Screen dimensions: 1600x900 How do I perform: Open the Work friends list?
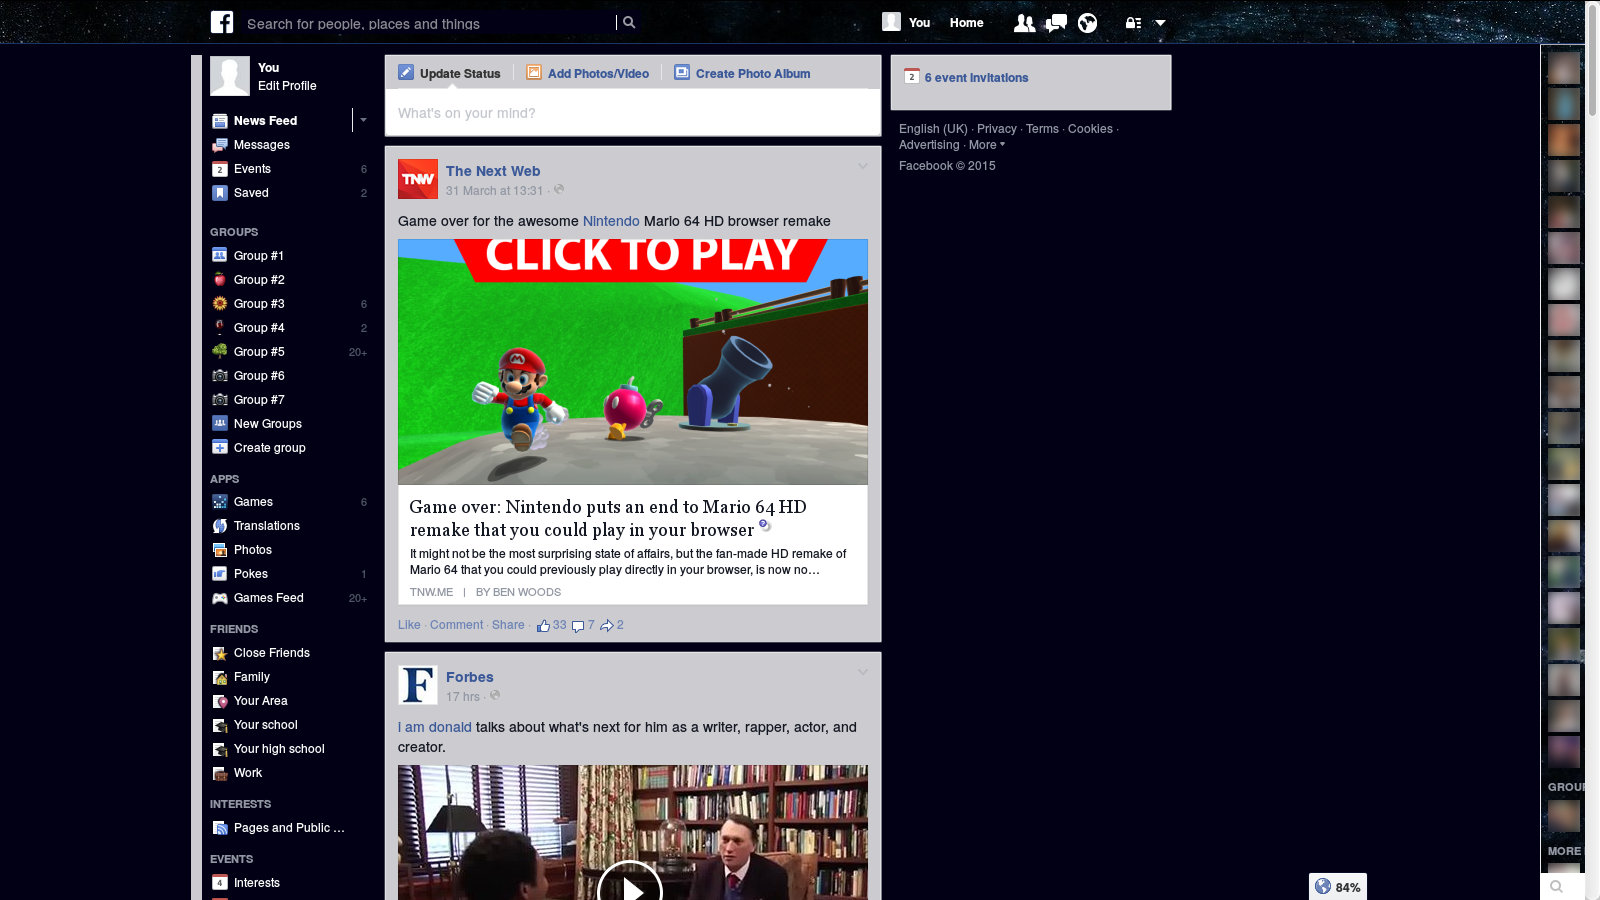coord(248,773)
